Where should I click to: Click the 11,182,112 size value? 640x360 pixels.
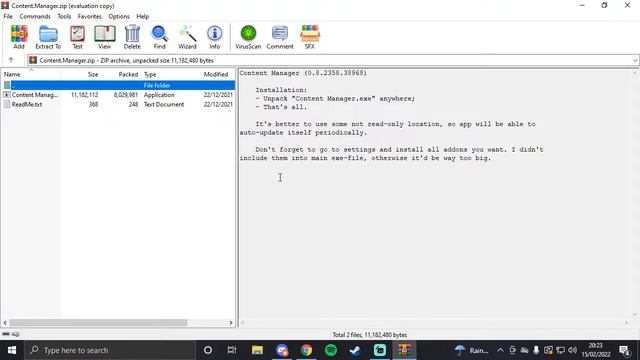point(84,95)
